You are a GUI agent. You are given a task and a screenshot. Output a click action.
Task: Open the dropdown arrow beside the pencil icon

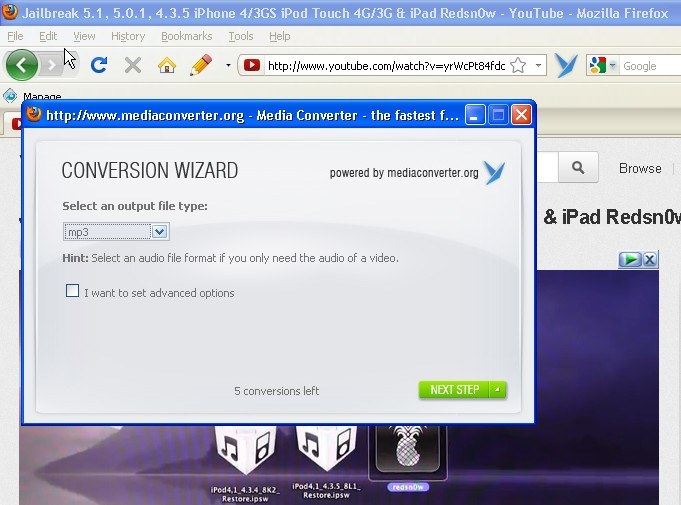[x=228, y=66]
